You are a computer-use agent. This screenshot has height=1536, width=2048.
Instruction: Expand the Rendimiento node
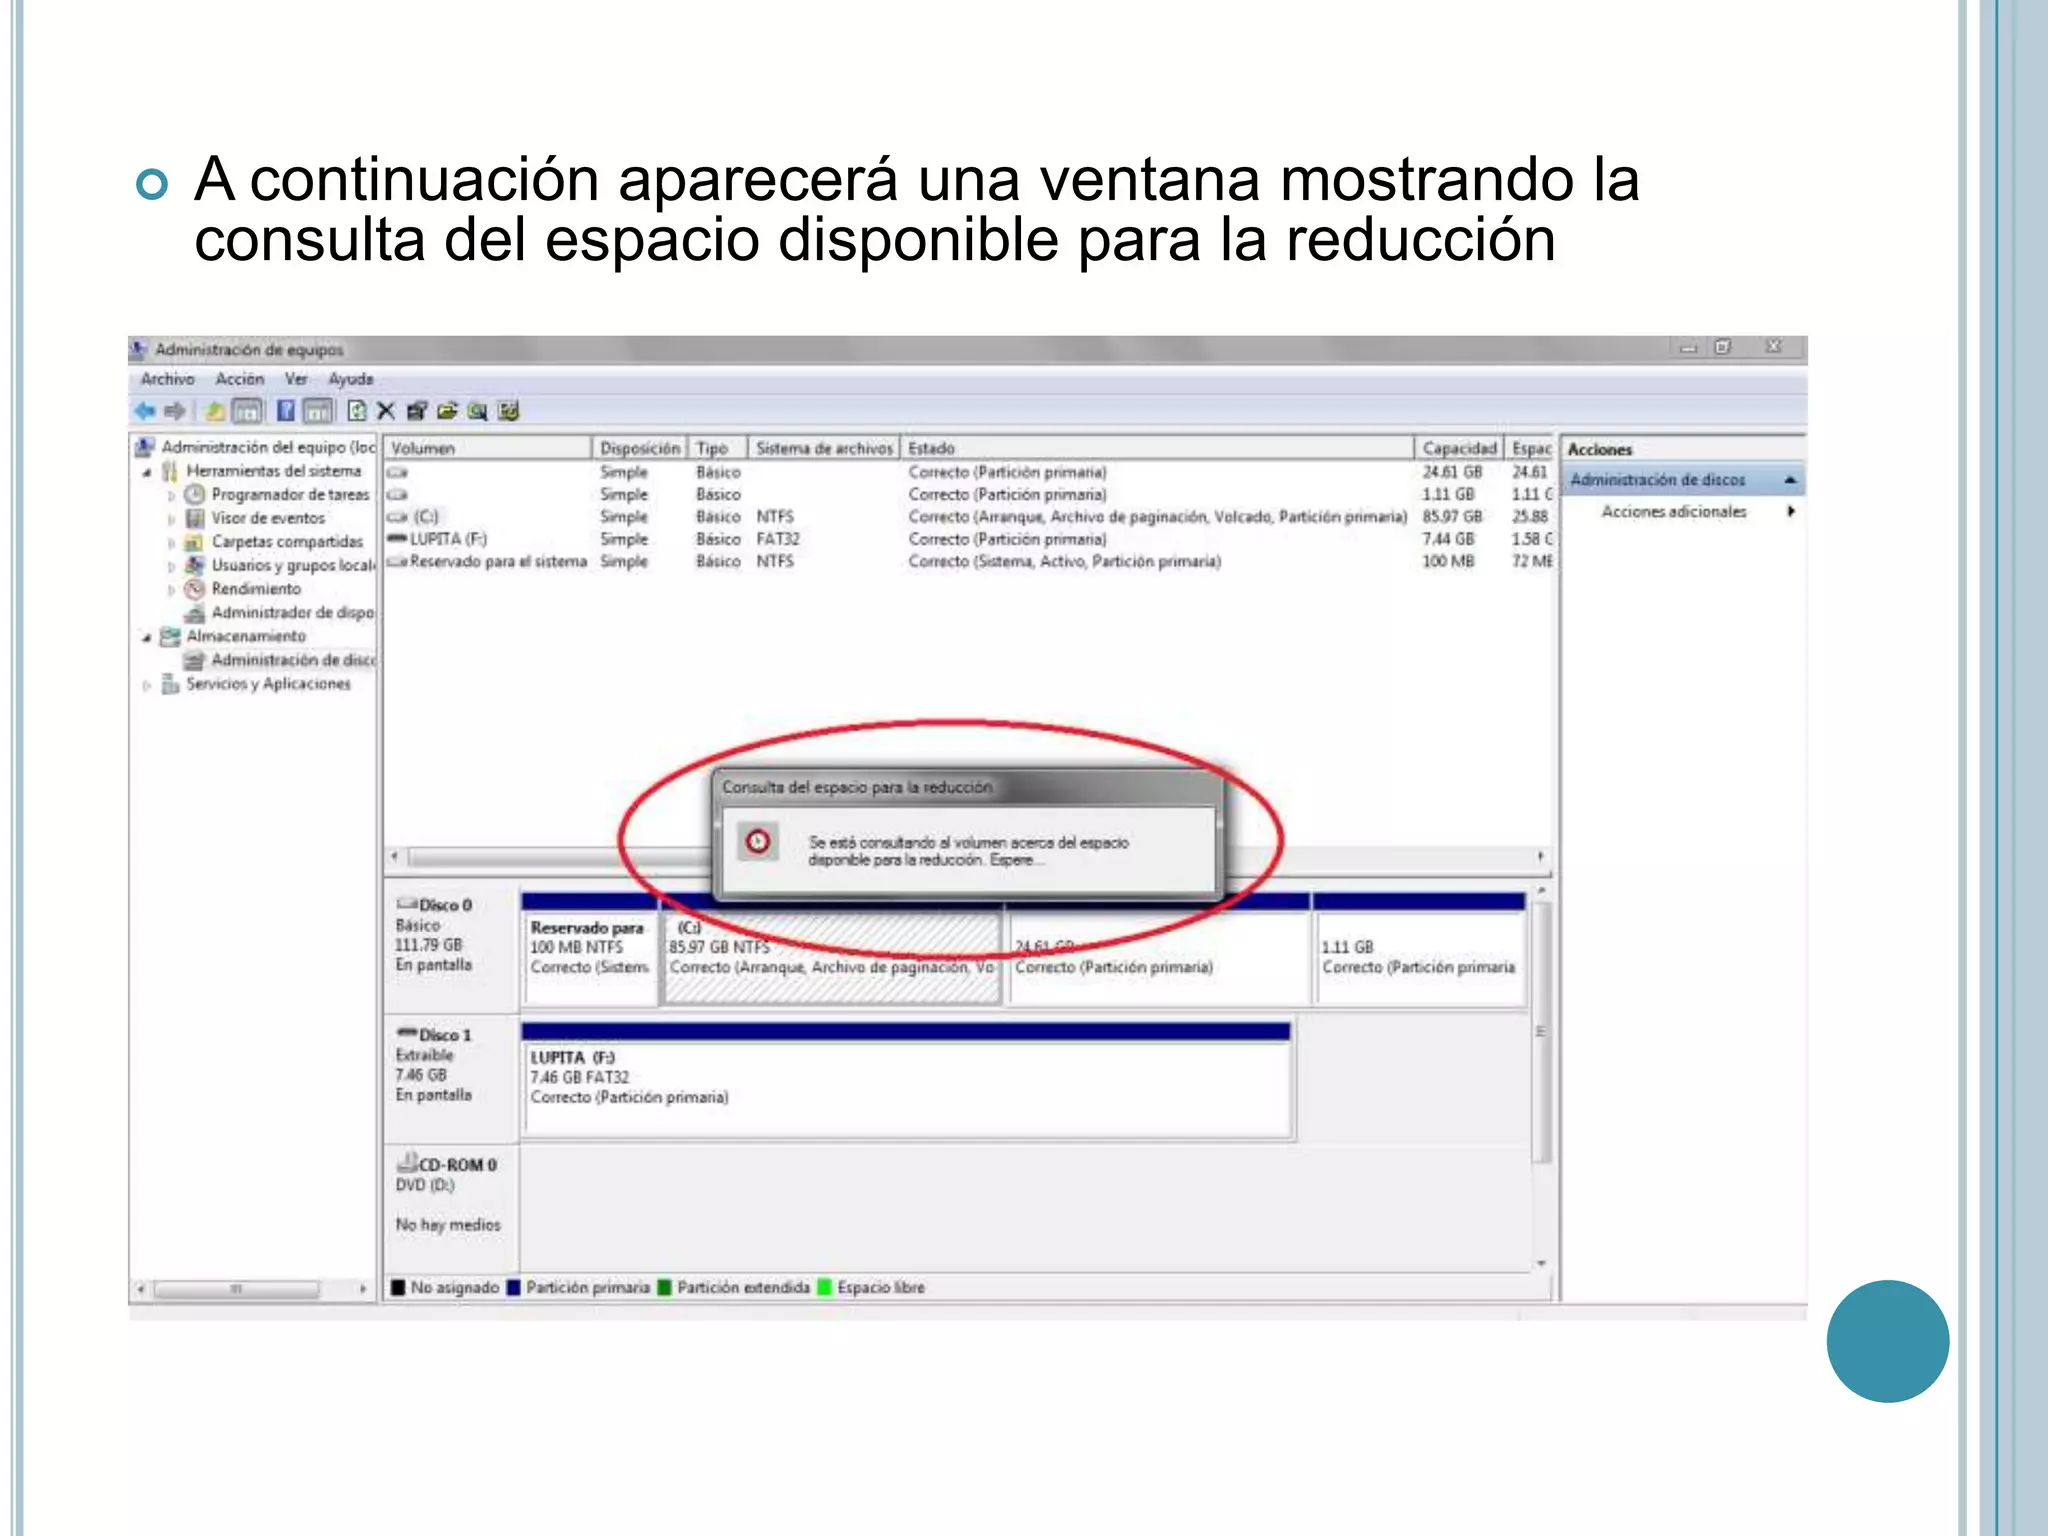171,590
